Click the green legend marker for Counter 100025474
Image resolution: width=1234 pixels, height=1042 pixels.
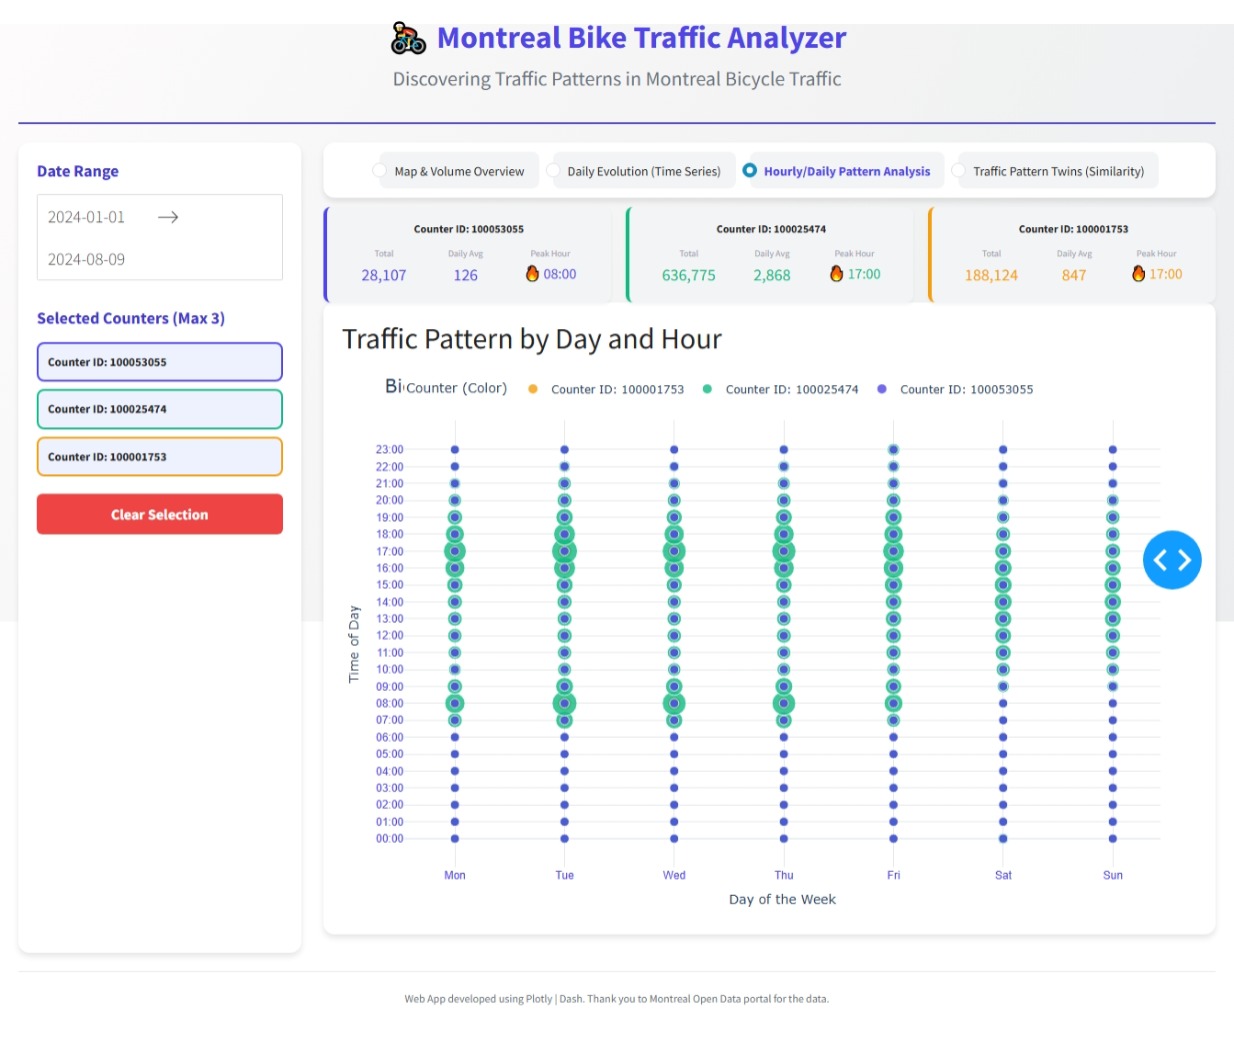(707, 389)
